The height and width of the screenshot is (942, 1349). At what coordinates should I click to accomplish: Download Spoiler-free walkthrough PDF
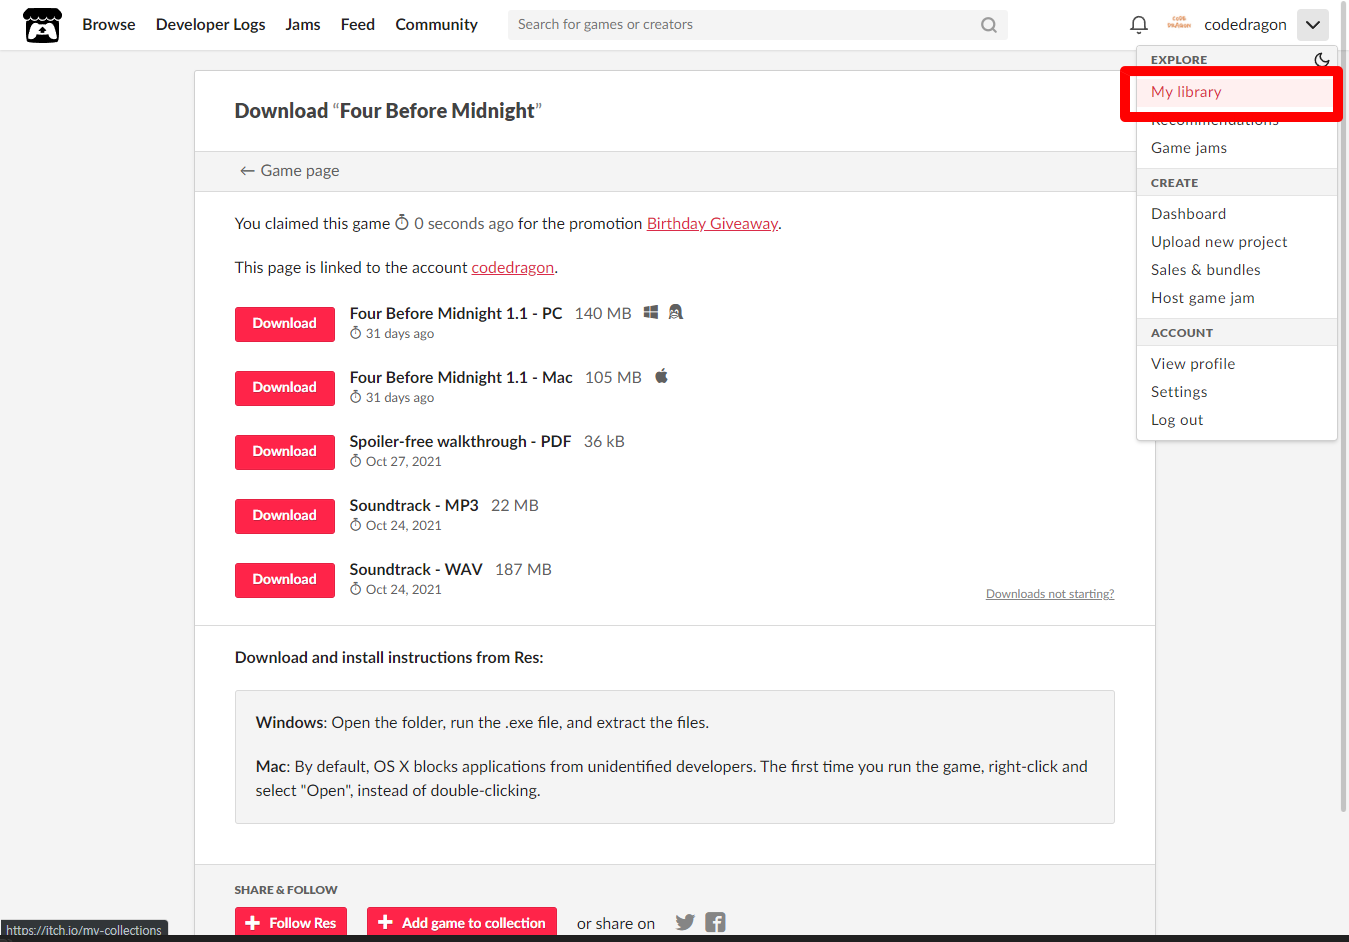285,452
